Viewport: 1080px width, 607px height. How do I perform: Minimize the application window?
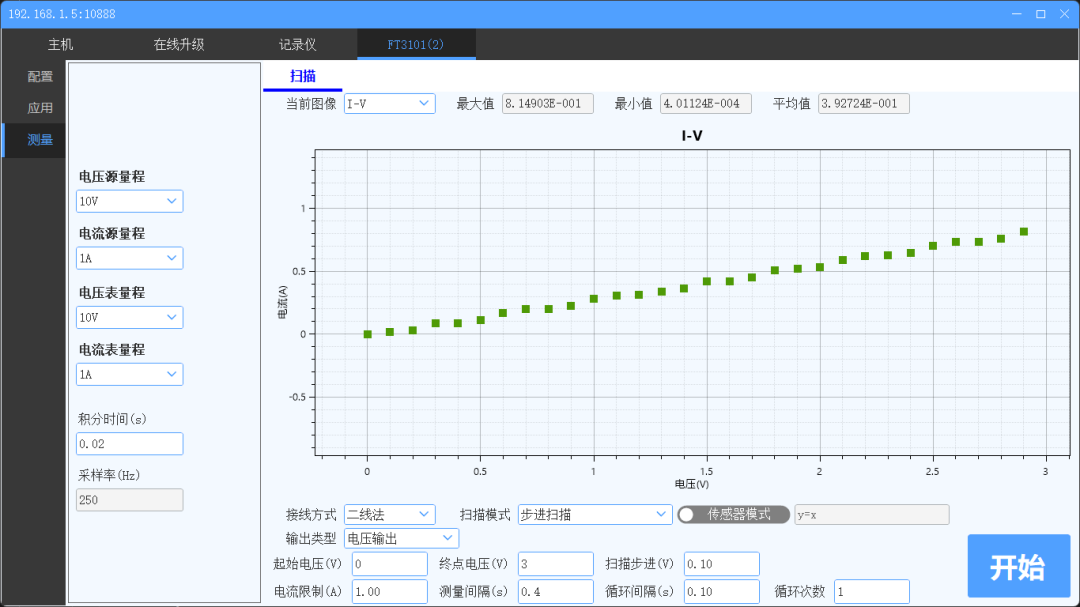point(1017,14)
